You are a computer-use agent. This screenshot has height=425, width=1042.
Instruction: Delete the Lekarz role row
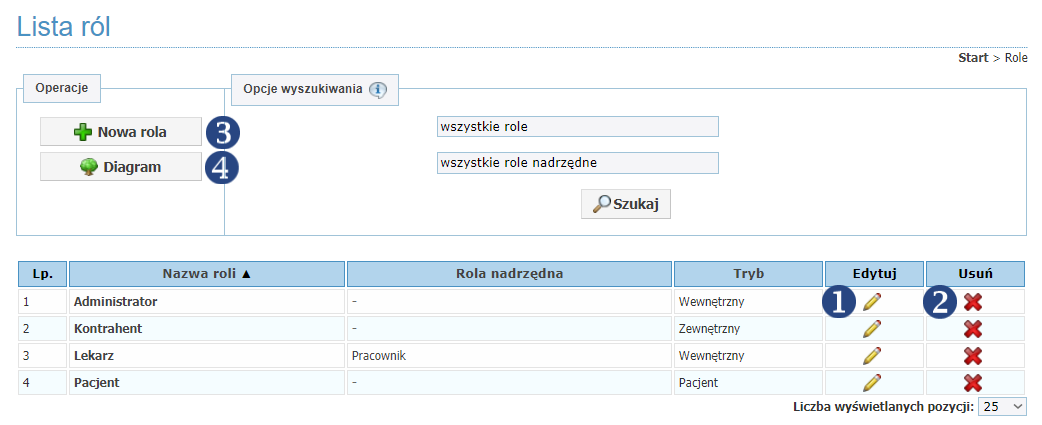[973, 356]
